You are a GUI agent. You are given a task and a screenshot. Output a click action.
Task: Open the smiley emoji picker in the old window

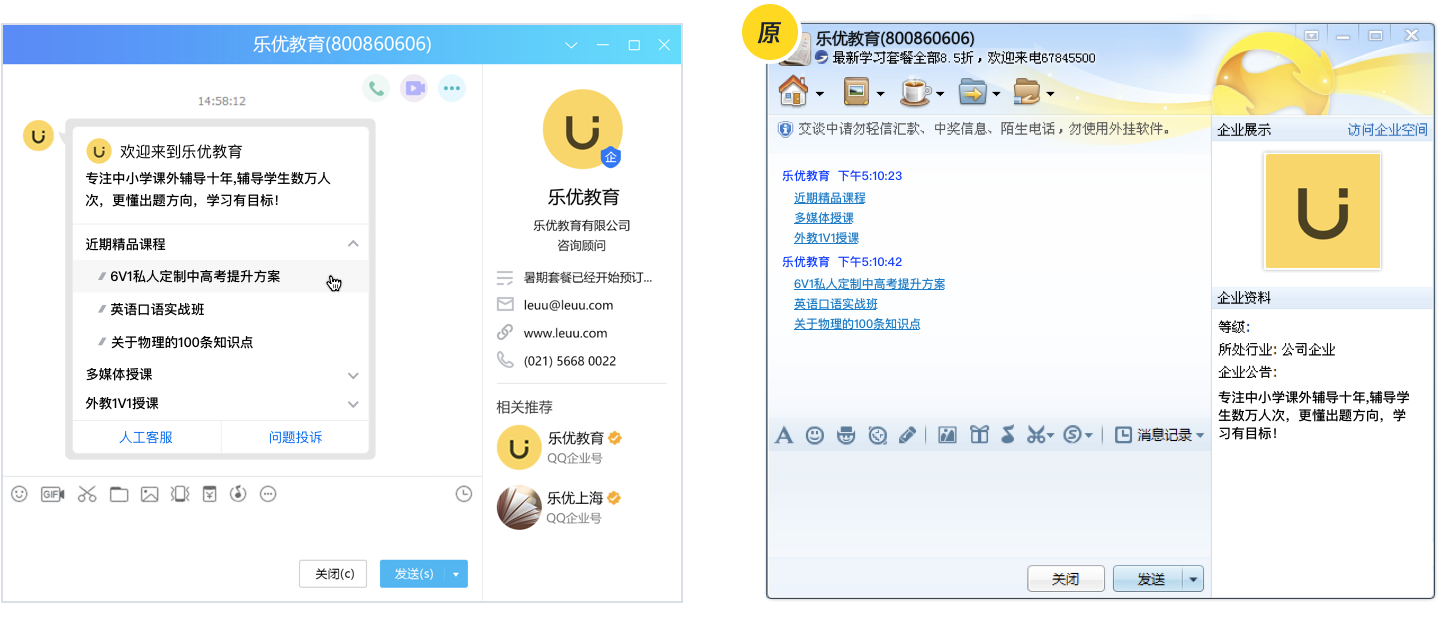[815, 435]
